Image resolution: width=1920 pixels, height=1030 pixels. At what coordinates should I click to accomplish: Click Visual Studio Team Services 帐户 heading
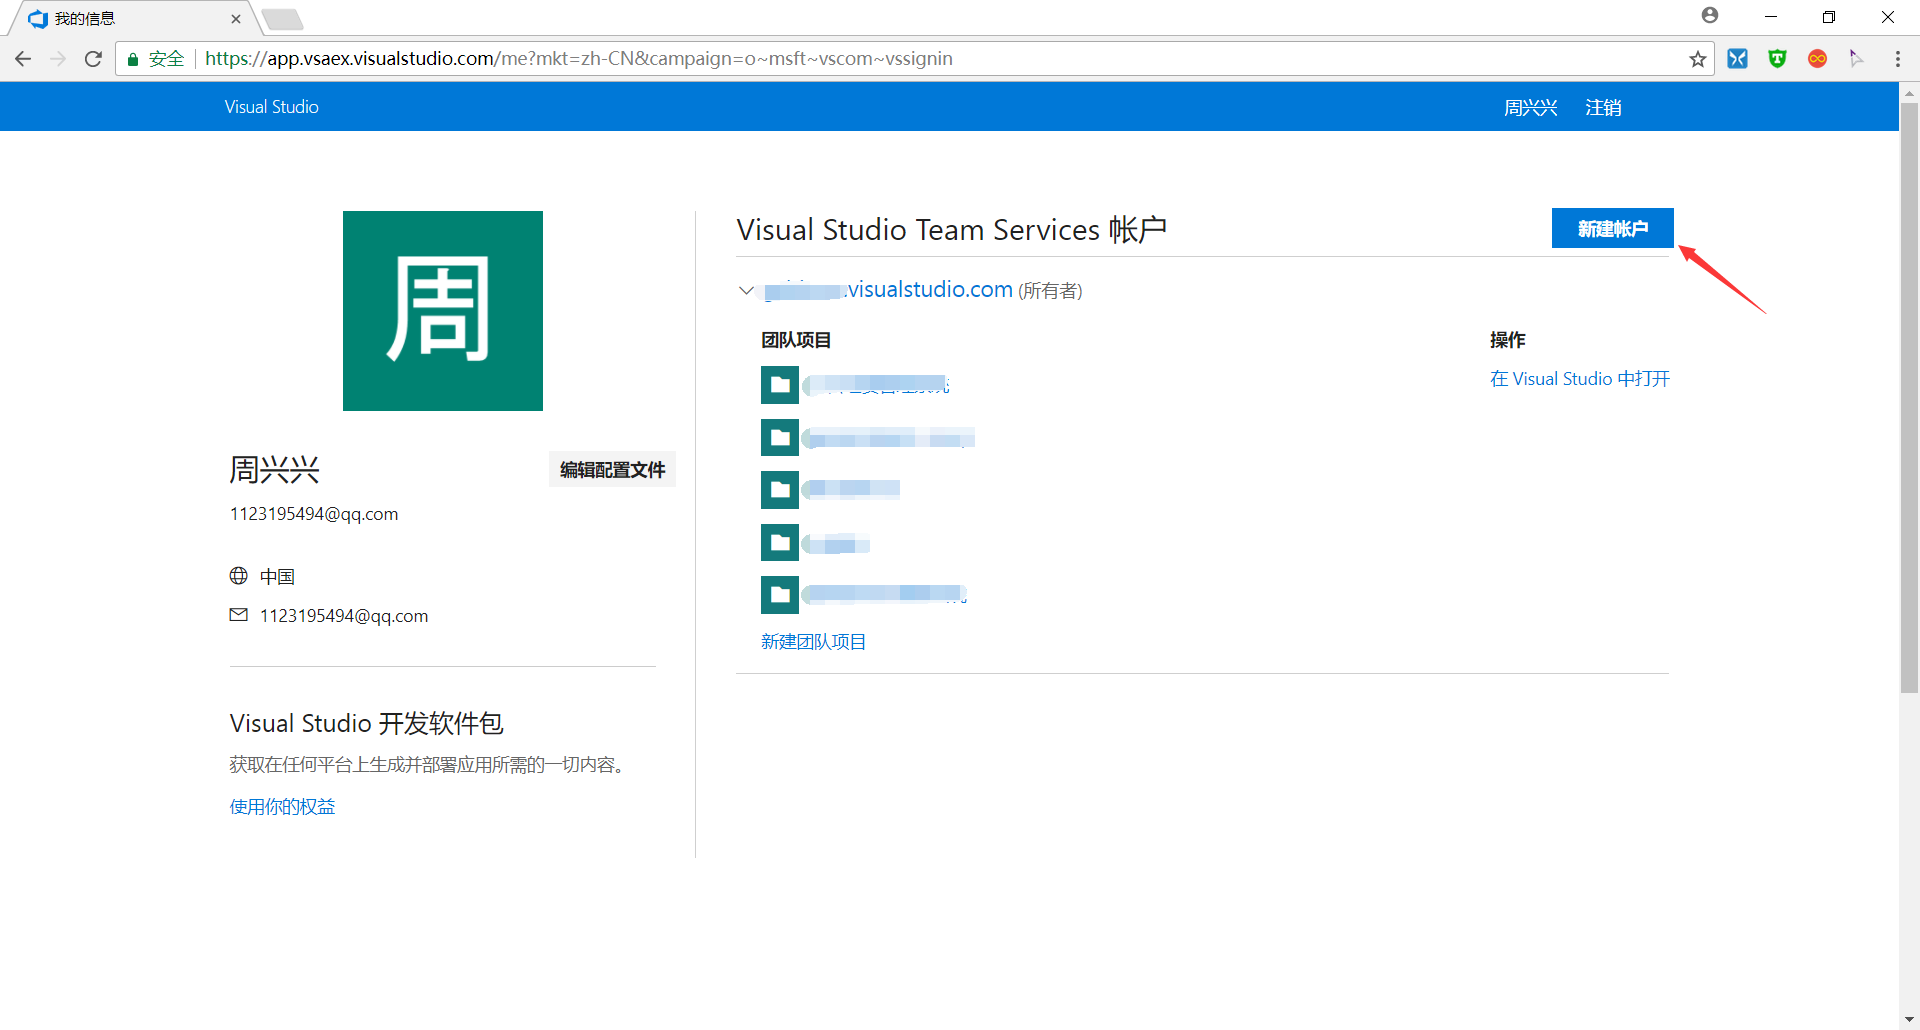coord(952,230)
